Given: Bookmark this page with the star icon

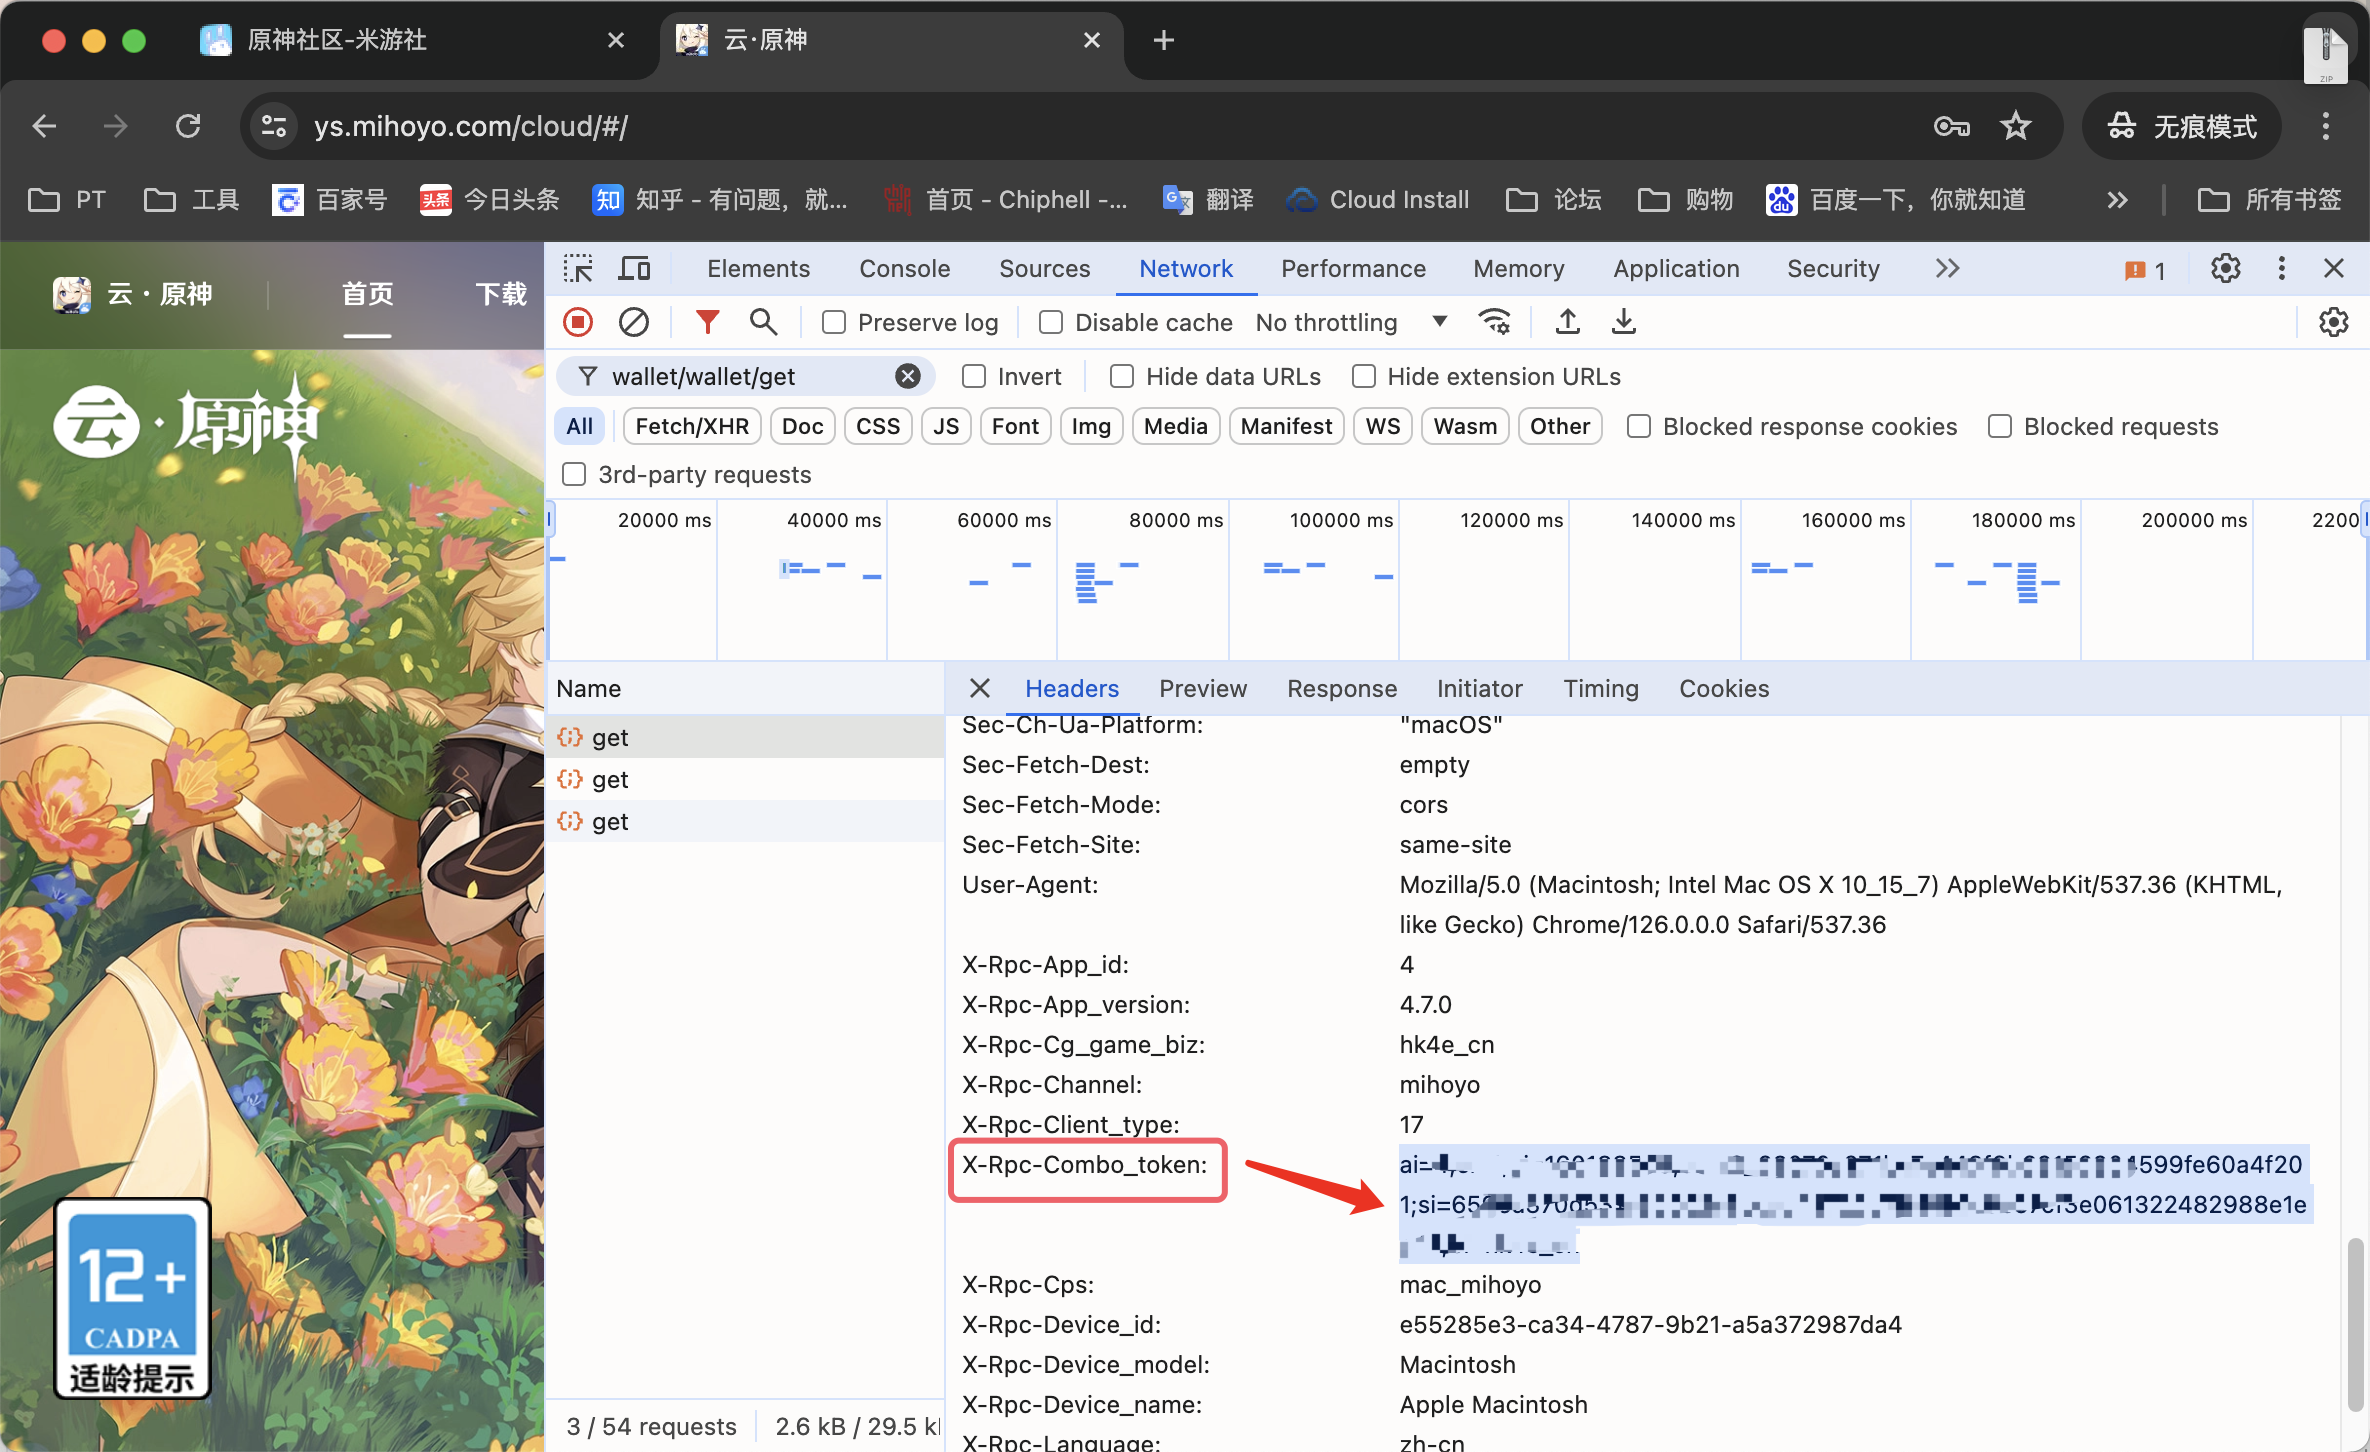Looking at the screenshot, I should [2015, 126].
